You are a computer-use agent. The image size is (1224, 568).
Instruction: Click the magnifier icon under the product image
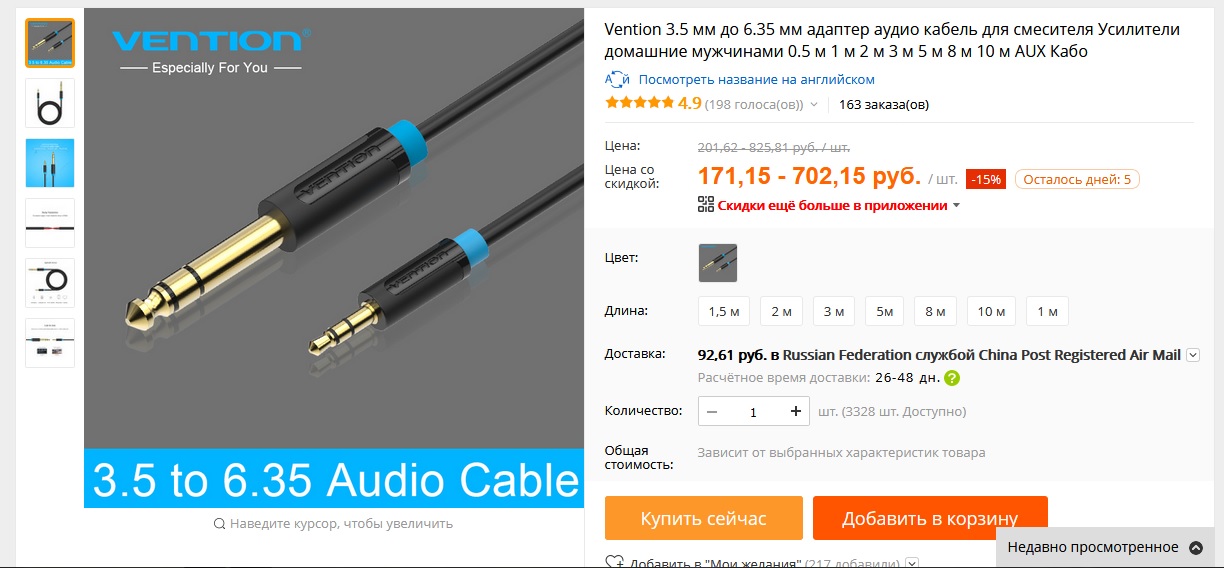click(x=219, y=523)
